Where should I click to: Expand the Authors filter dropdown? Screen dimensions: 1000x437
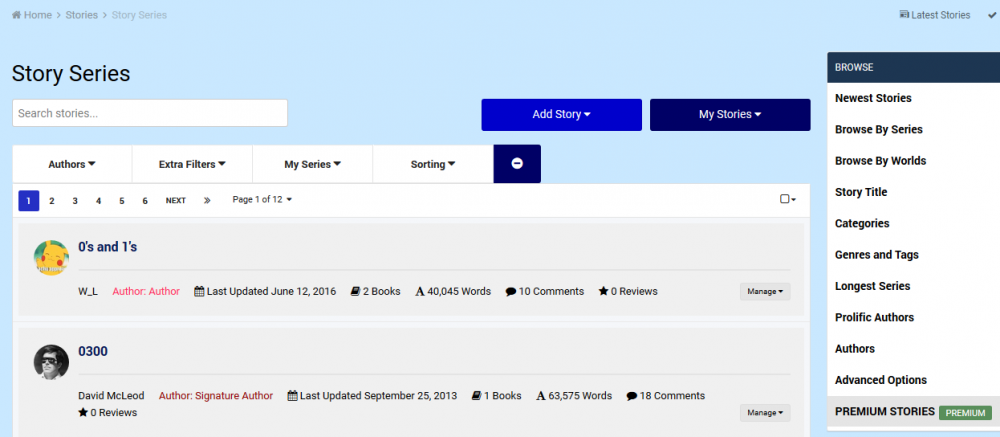point(72,164)
